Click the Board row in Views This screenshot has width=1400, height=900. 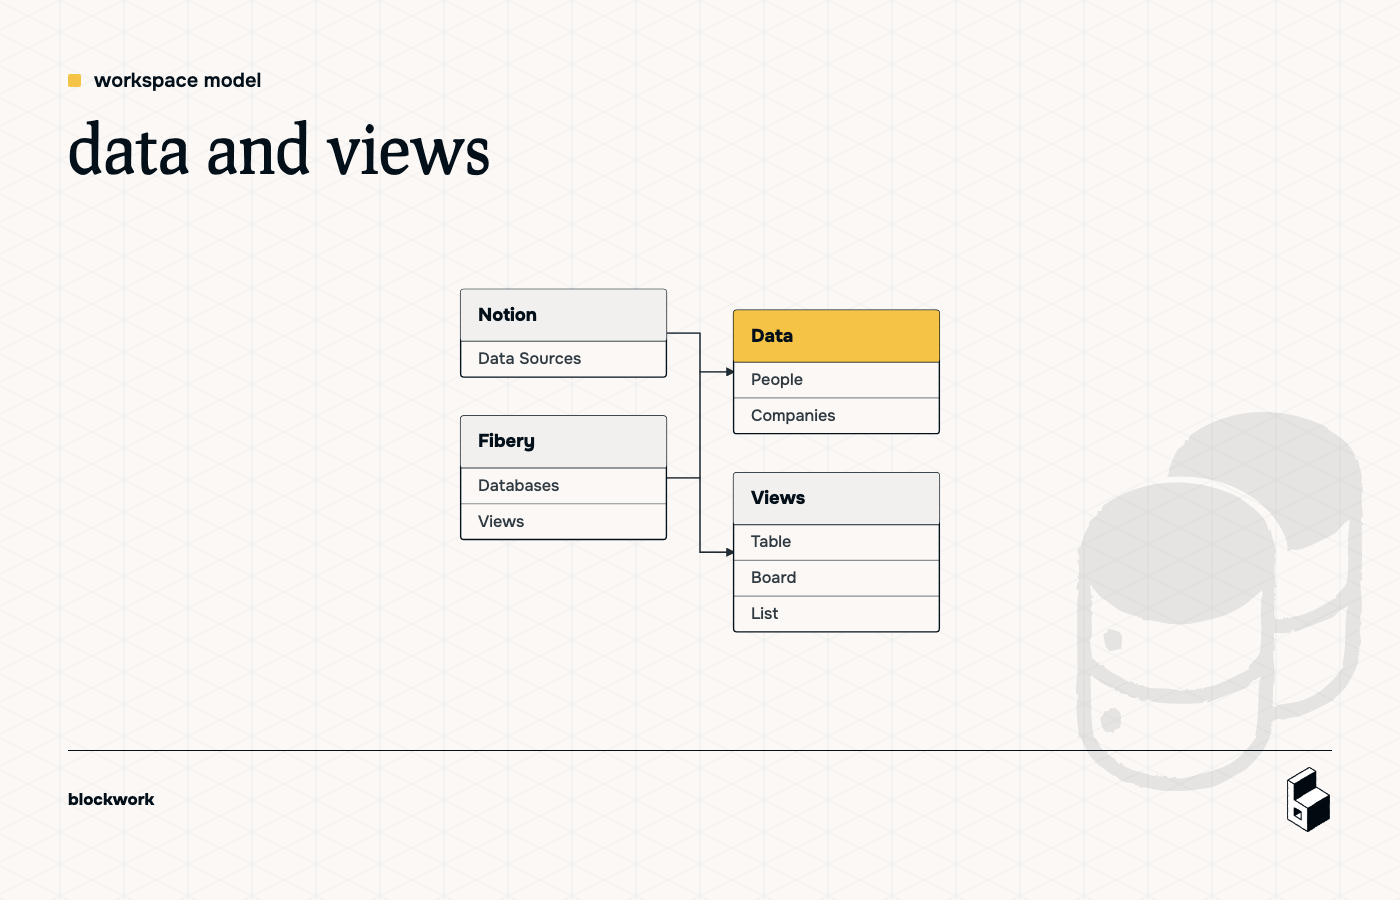[x=836, y=578]
